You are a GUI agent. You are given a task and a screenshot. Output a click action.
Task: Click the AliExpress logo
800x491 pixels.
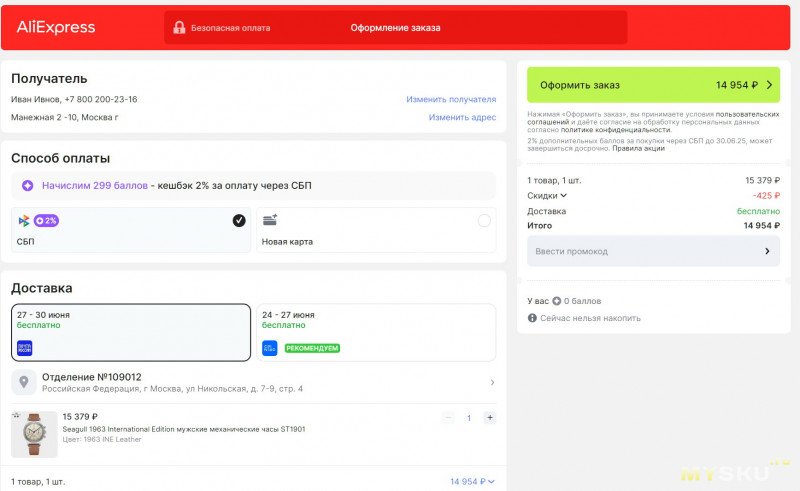[x=56, y=27]
